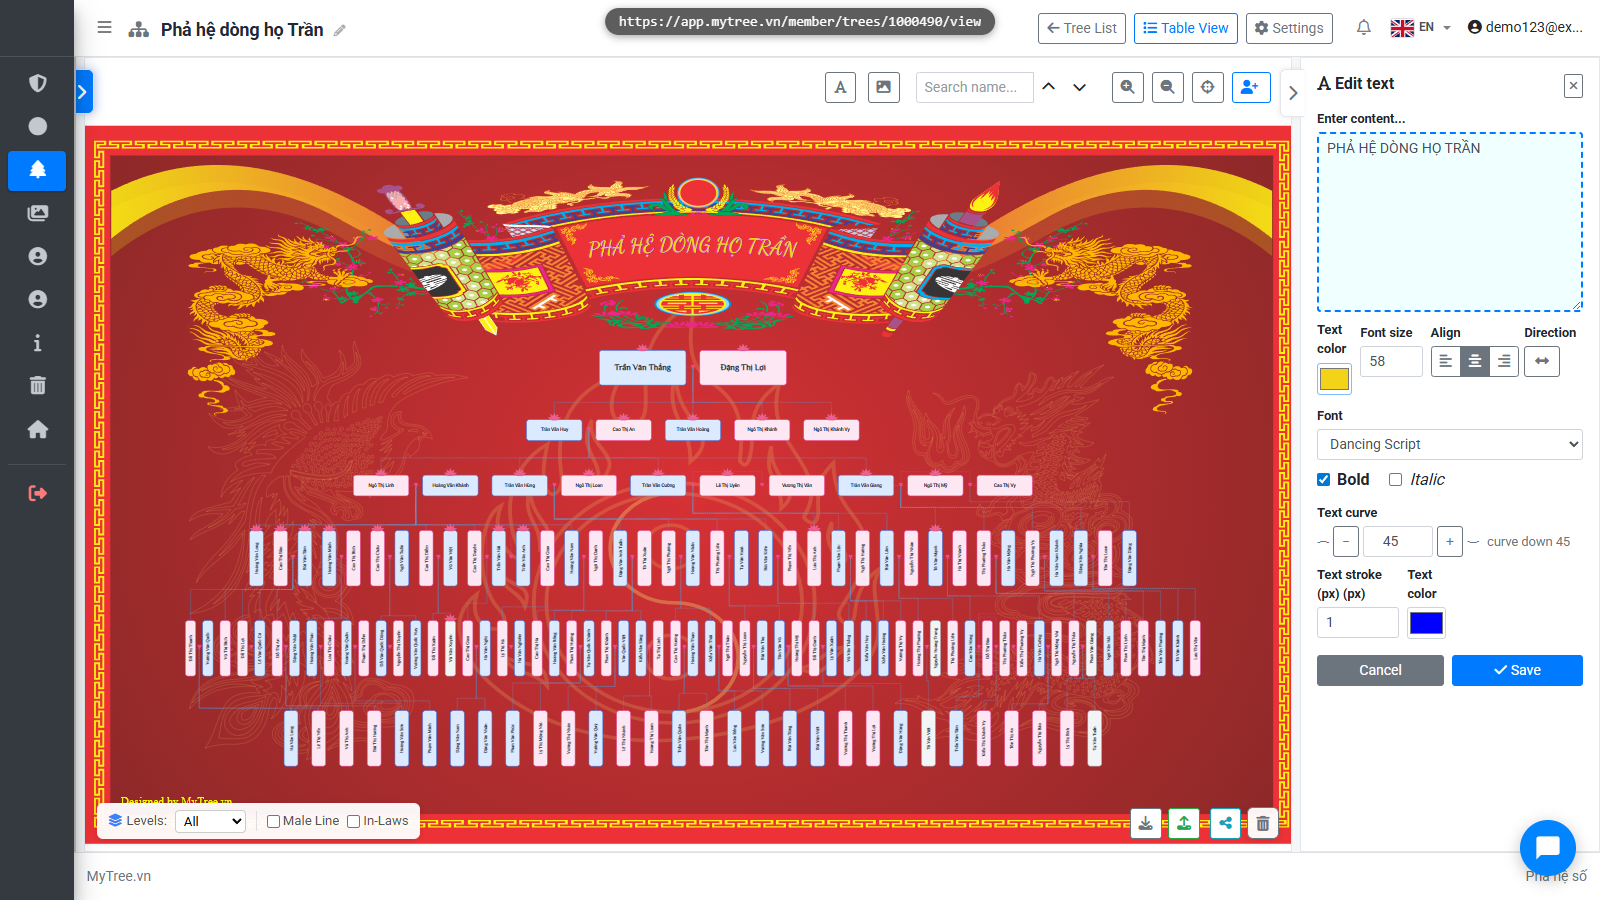1600x900 pixels.
Task: Click the circle icon in sidebar
Action: 37,126
